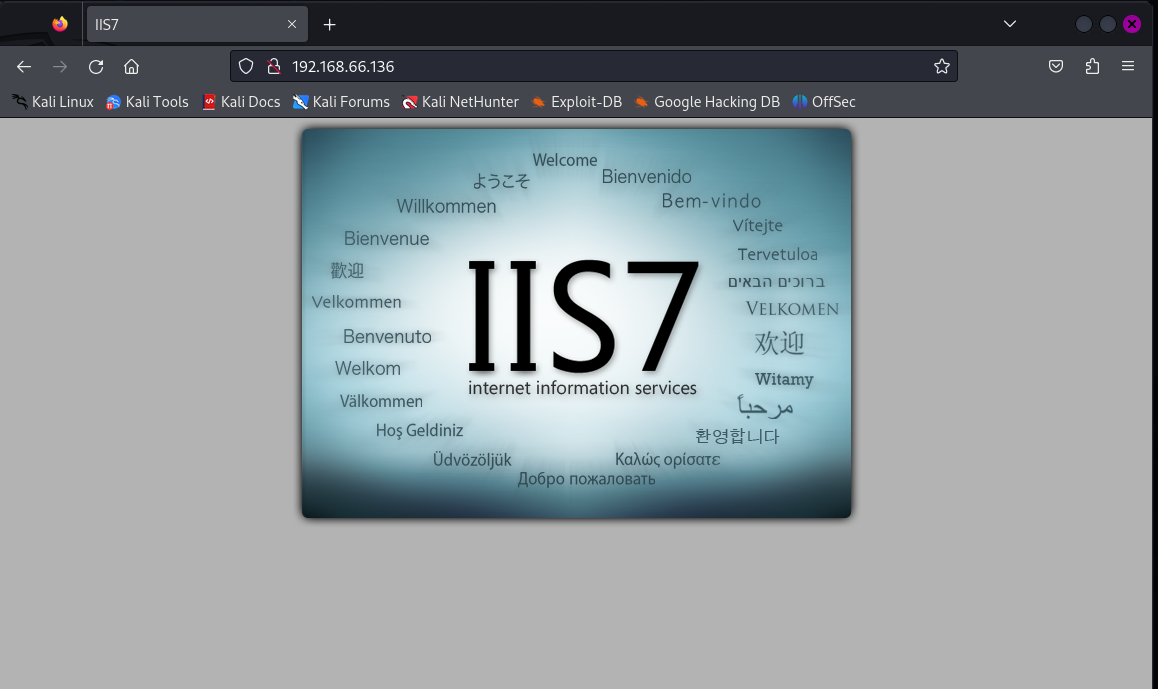Viewport: 1158px width, 689px height.
Task: Open the Kali Docs bookmark
Action: 241,102
